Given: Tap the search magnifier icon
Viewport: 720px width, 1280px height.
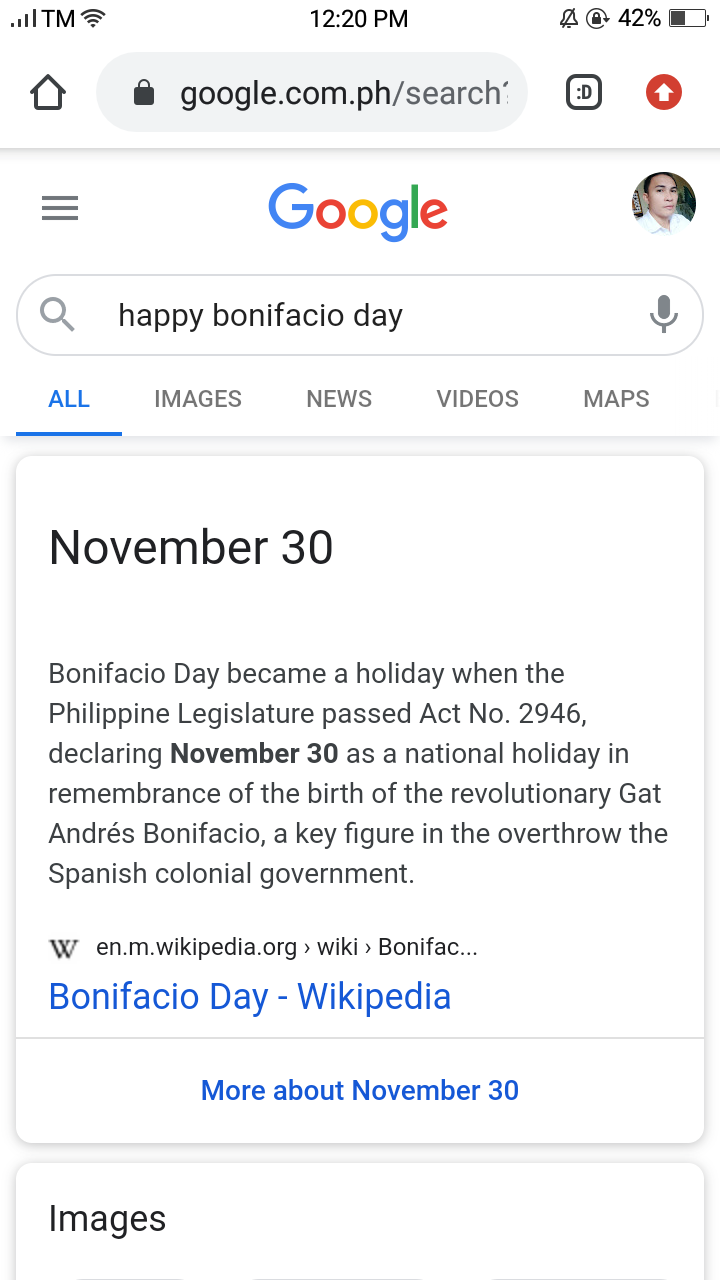Looking at the screenshot, I should [58, 315].
